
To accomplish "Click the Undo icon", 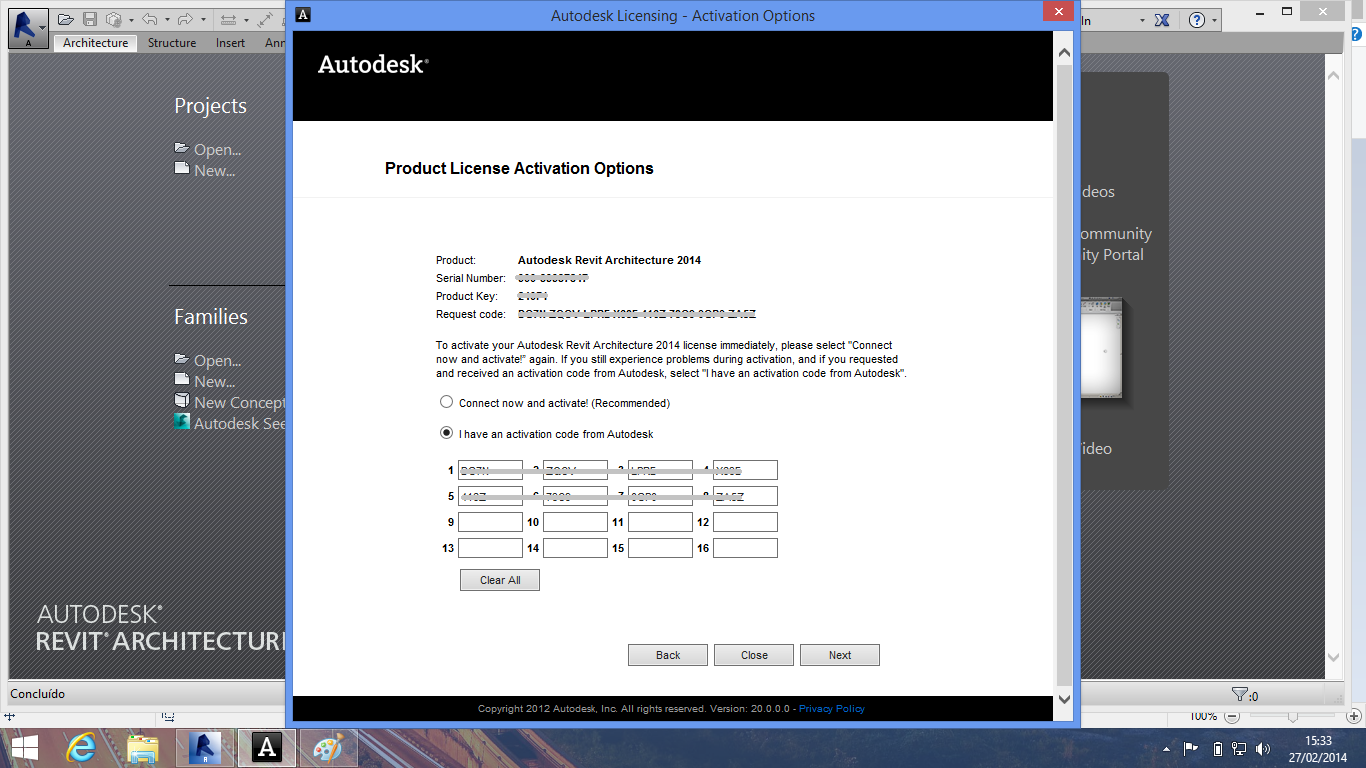I will click(x=150, y=18).
